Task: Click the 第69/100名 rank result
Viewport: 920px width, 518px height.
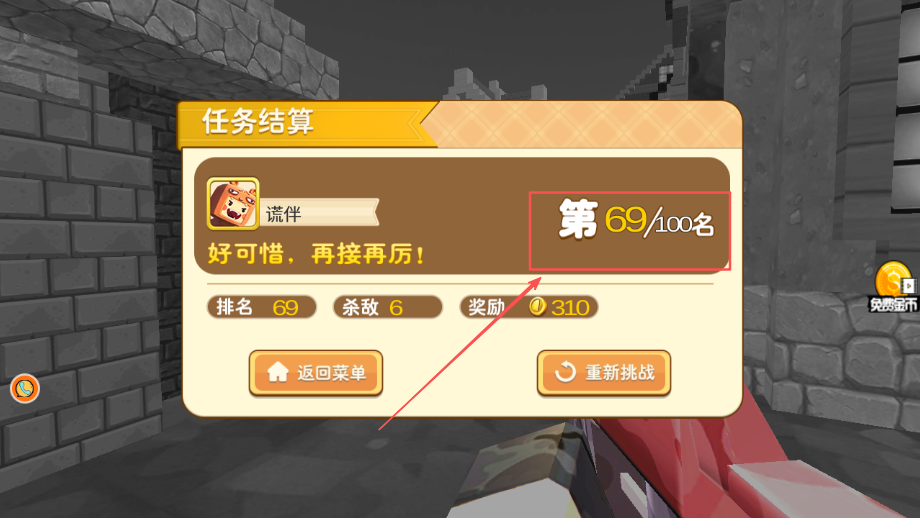Action: tap(635, 221)
